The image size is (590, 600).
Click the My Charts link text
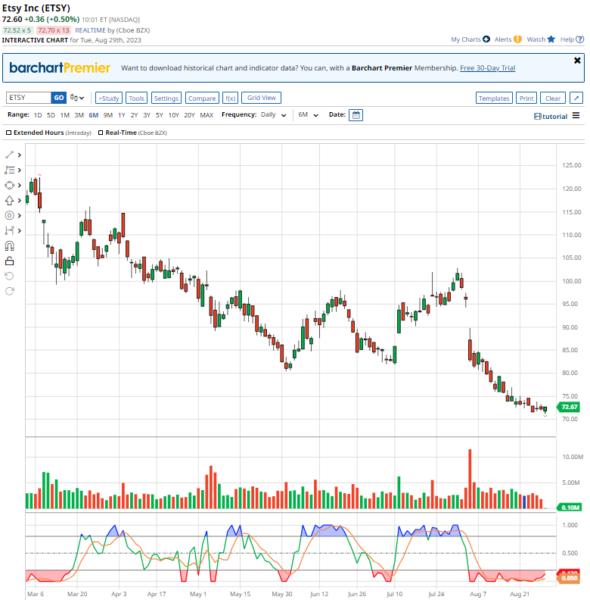pos(466,39)
